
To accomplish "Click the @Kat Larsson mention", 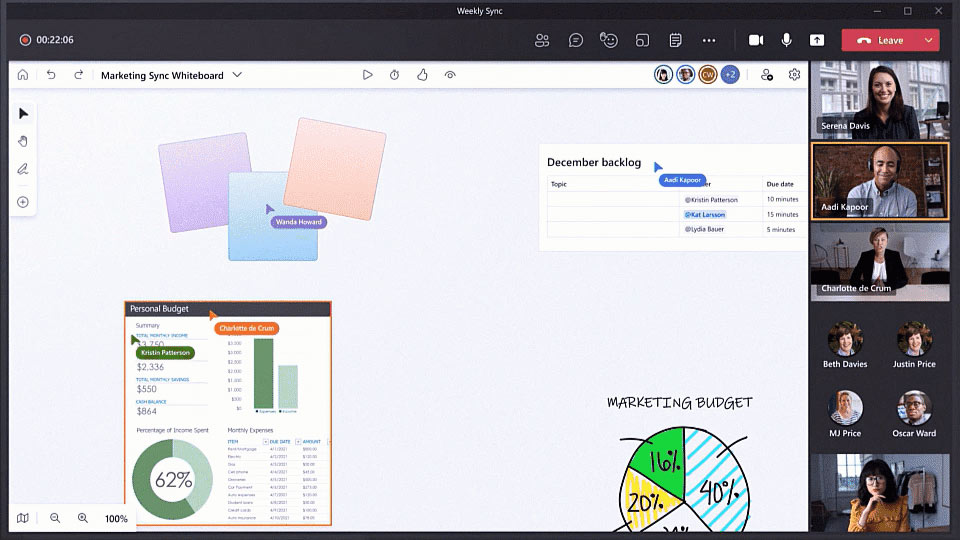I will point(705,215).
